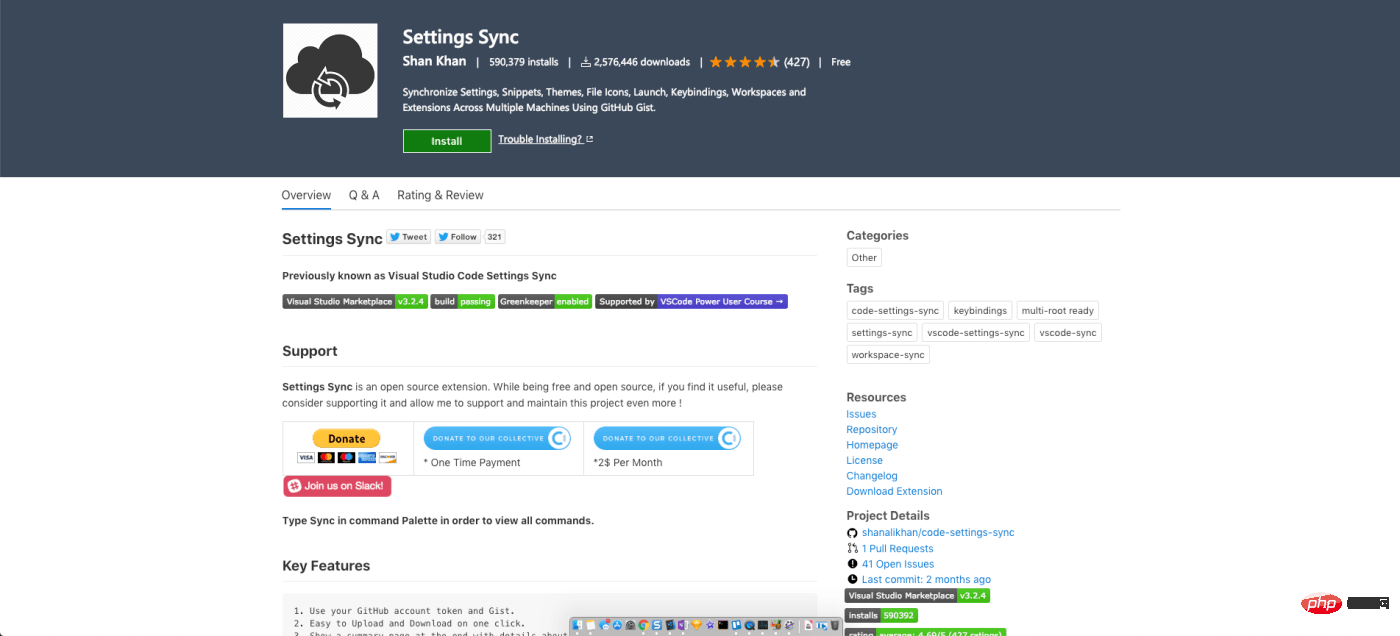Select the keybindings tag
The width and height of the screenshot is (1400, 636).
[980, 311]
